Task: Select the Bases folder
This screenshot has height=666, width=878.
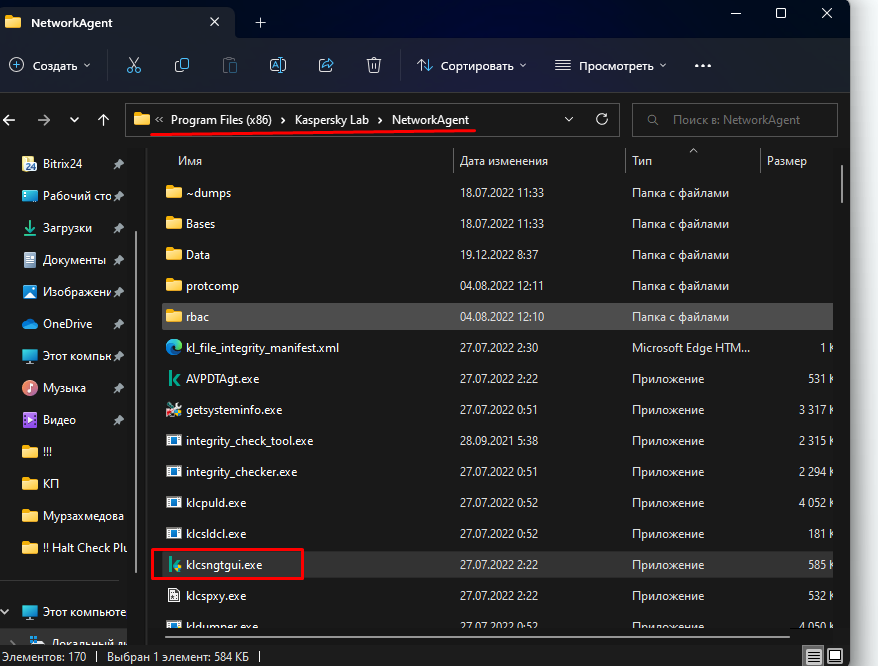Action: point(497,223)
